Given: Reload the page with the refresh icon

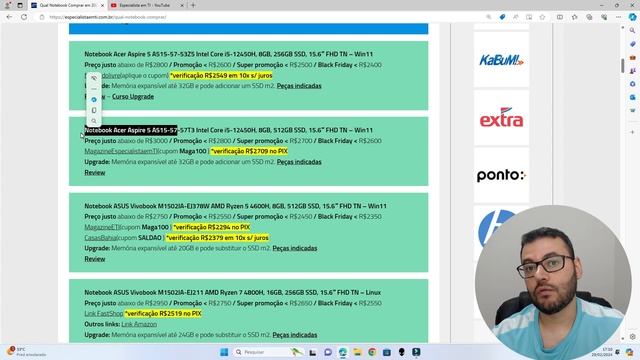Looking at the screenshot, I should (24, 17).
